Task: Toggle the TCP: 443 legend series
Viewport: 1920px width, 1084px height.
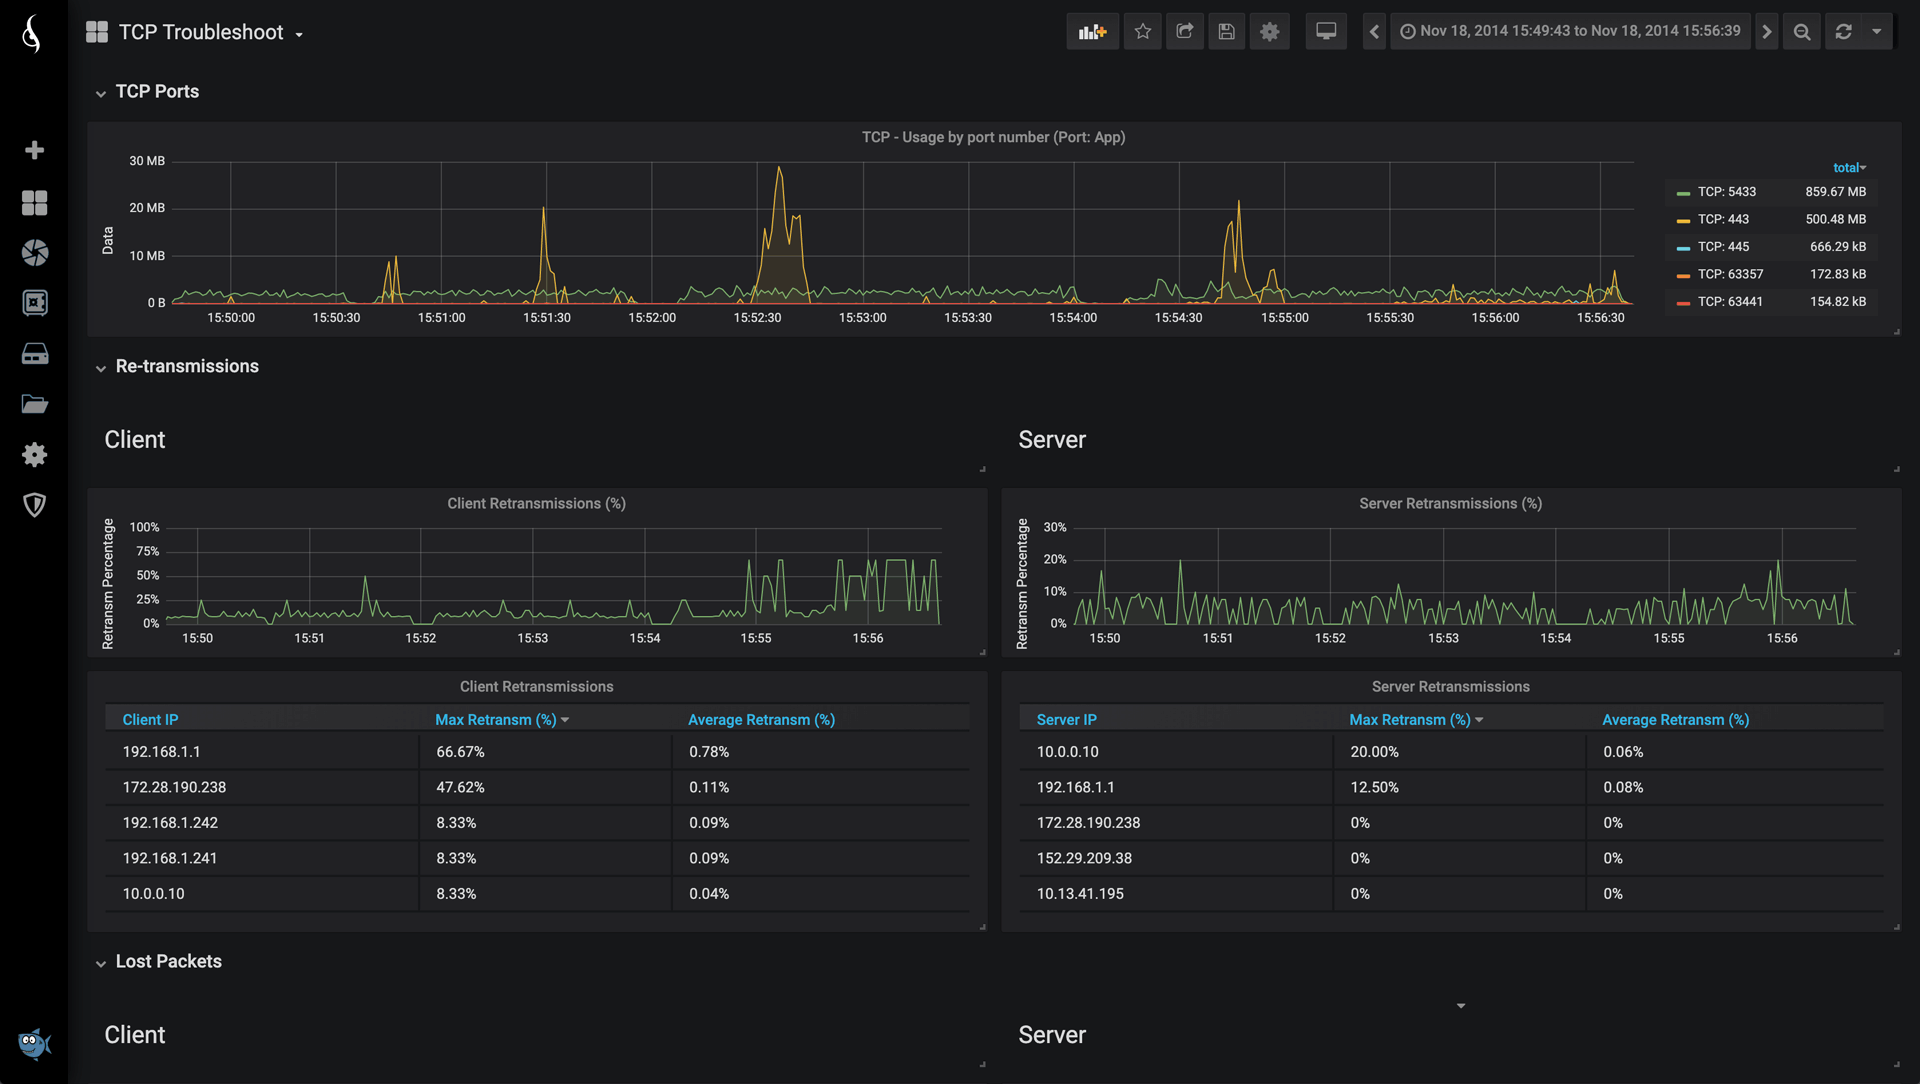Action: 1723,219
